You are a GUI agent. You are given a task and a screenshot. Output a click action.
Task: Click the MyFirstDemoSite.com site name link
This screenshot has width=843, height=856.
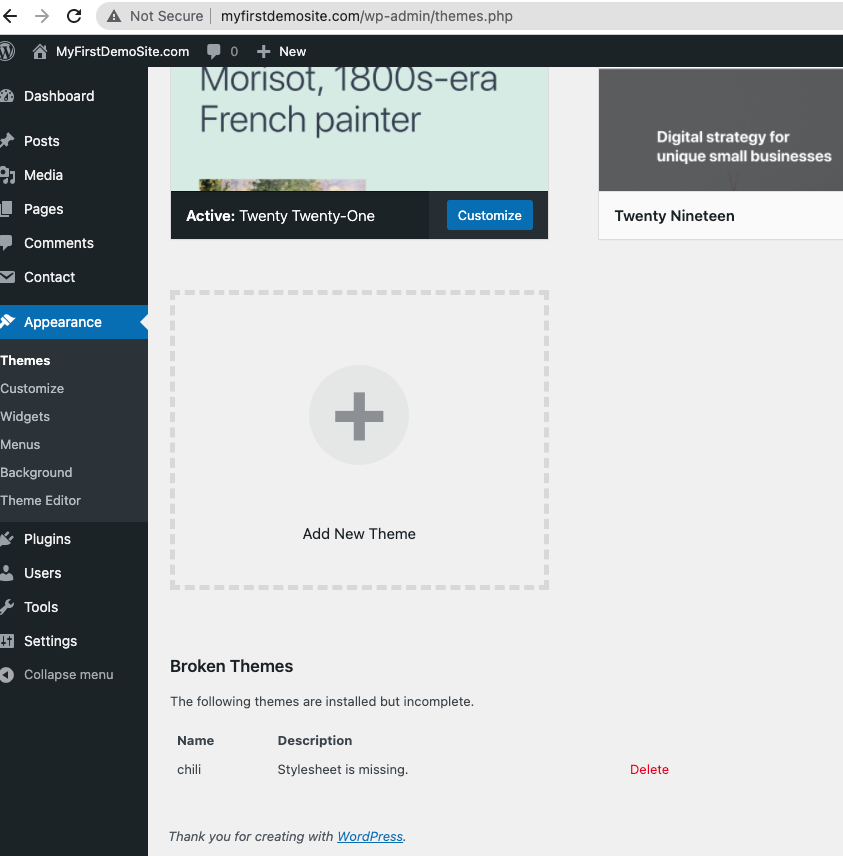click(x=122, y=51)
